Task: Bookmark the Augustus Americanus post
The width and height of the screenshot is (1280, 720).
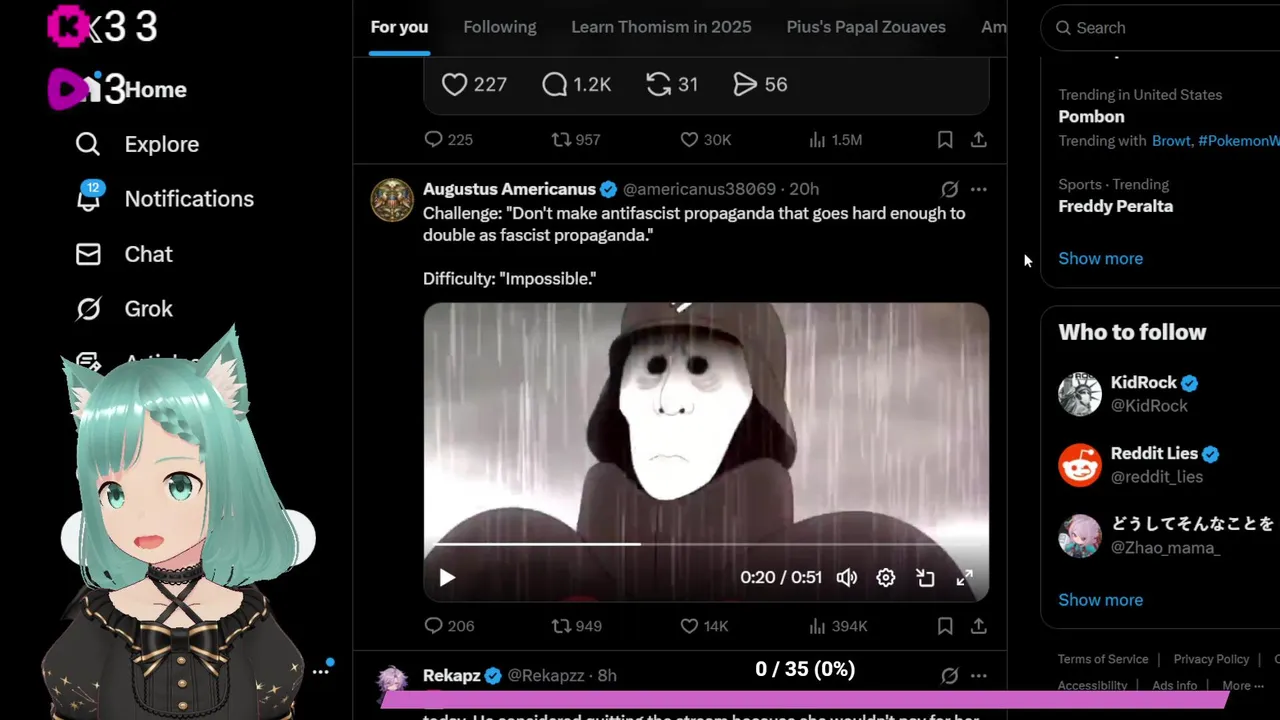Action: point(945,626)
